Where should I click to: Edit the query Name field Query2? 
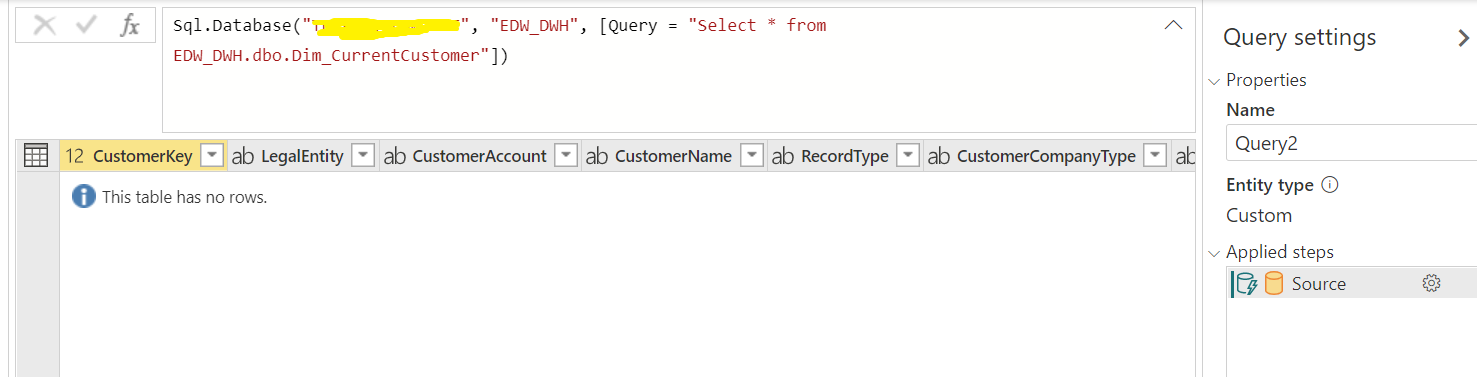click(1351, 143)
